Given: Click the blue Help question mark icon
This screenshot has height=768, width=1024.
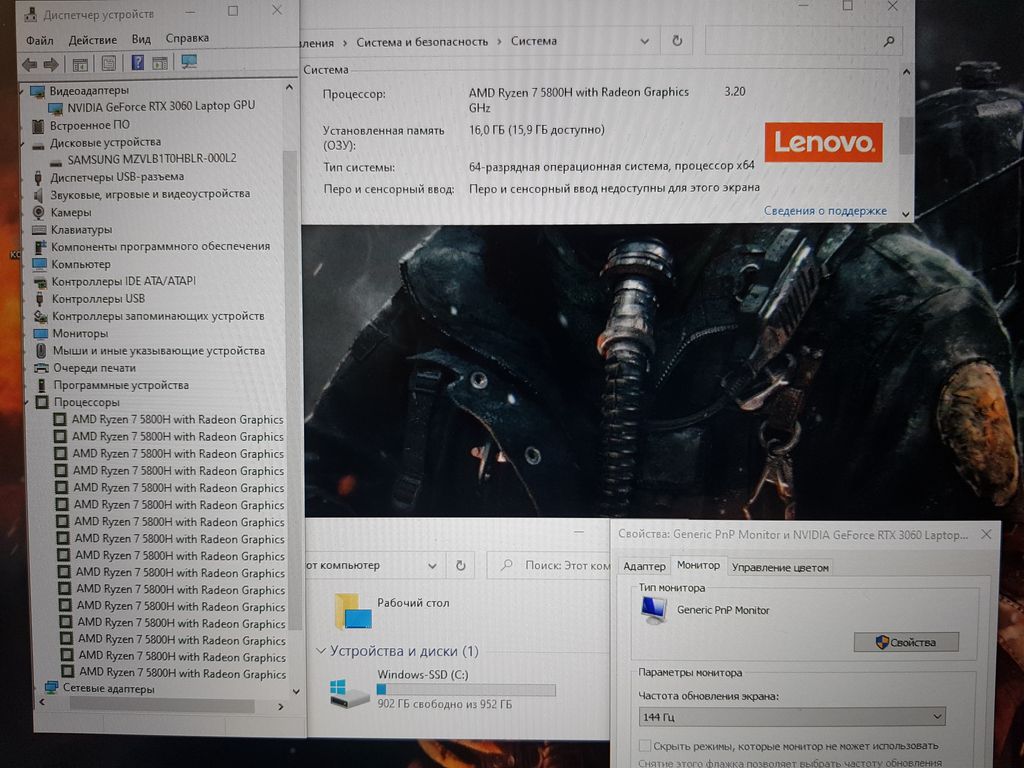Looking at the screenshot, I should click(137, 63).
